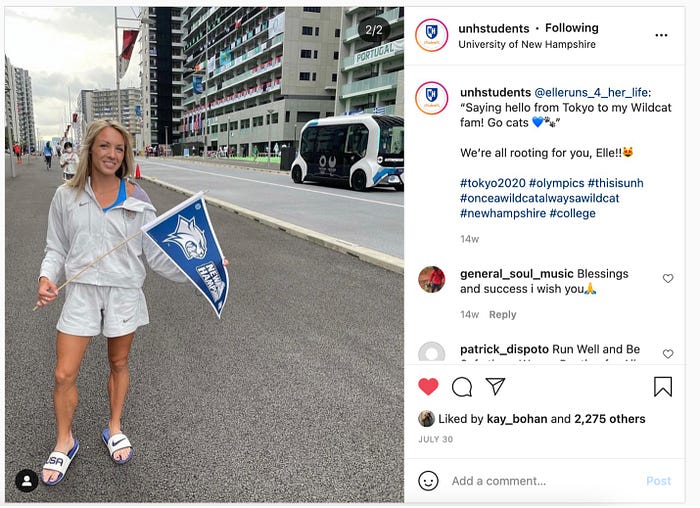Click the Post comment button
The width and height of the screenshot is (700, 508).
point(658,481)
